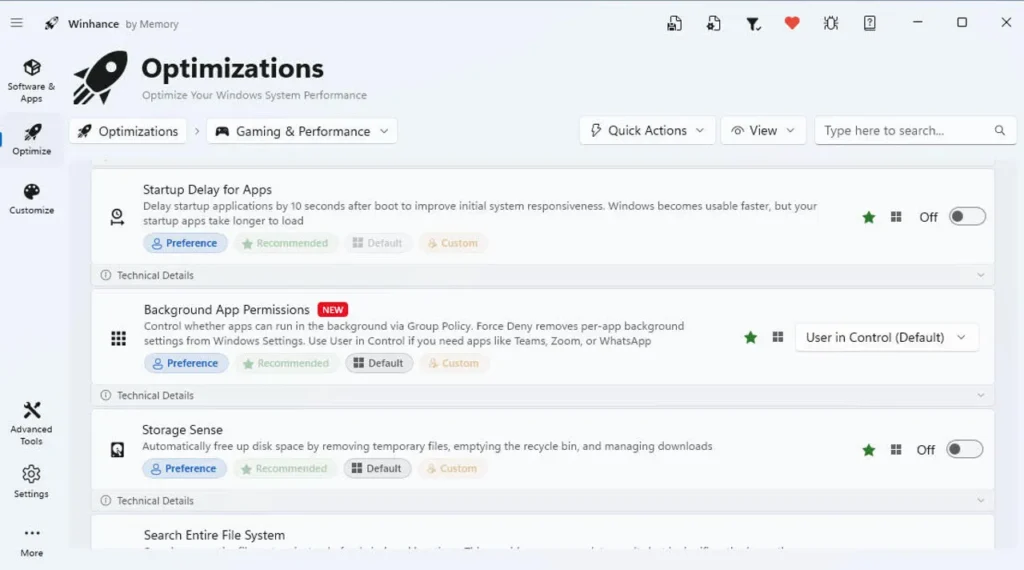This screenshot has width=1024, height=570.
Task: Turn on the Storage Sense toggle
Action: (x=965, y=450)
